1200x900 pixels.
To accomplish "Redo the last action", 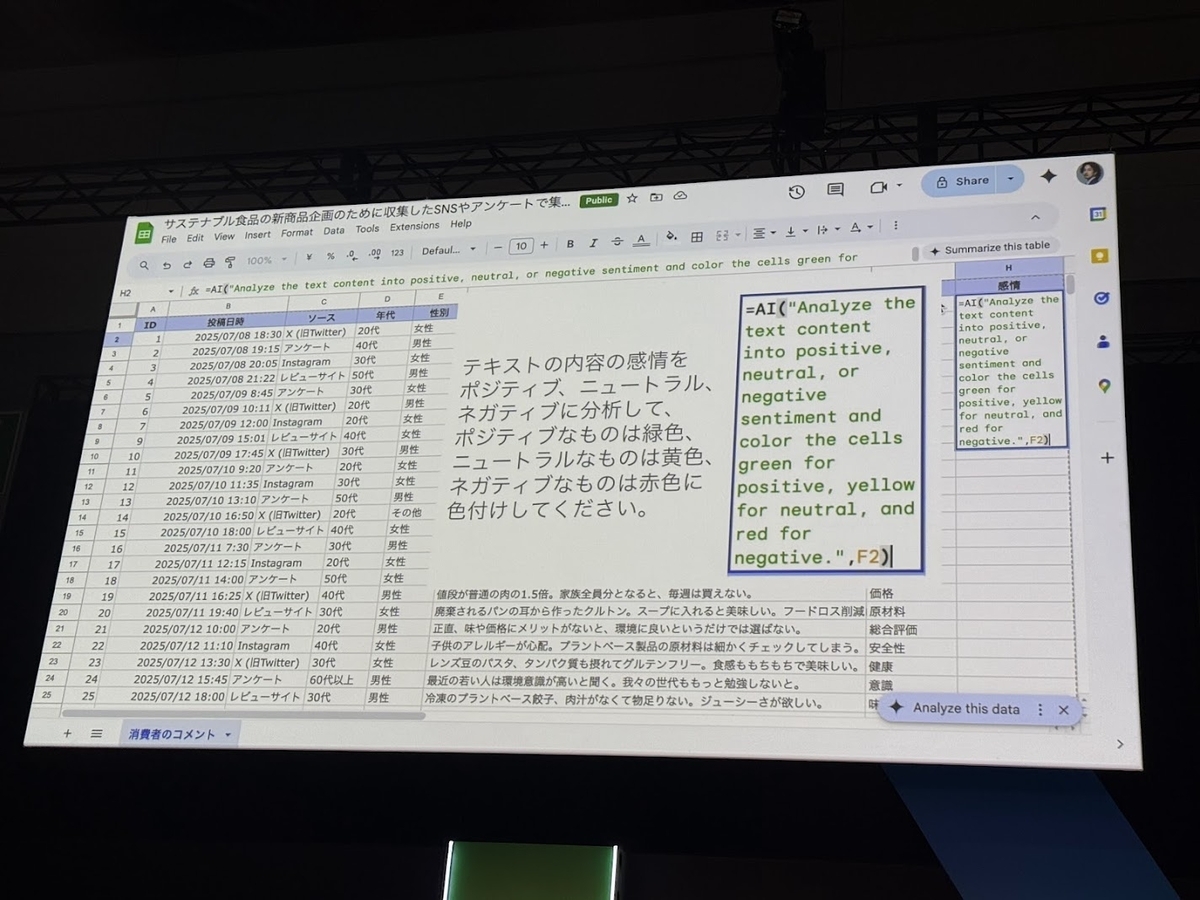I will point(187,264).
